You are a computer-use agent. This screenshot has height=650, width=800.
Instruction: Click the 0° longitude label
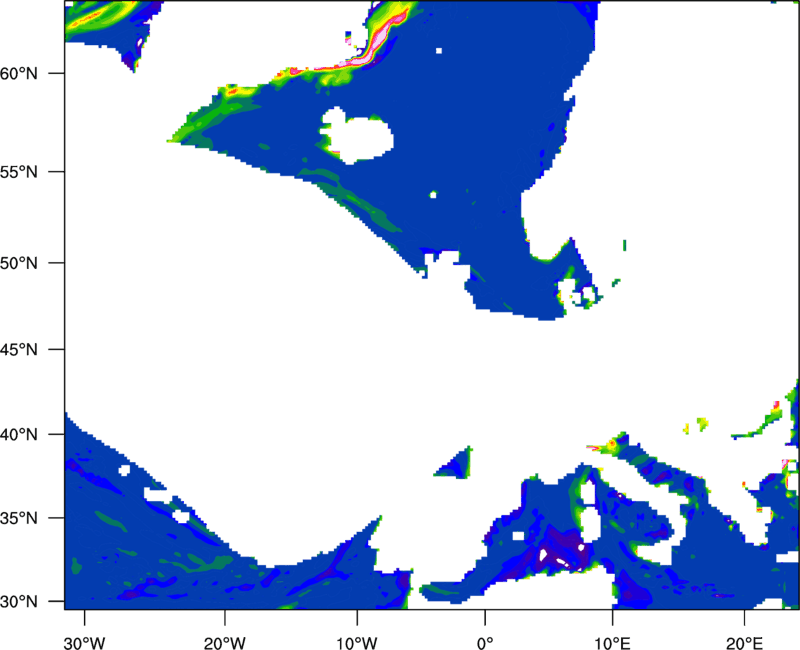point(485,643)
